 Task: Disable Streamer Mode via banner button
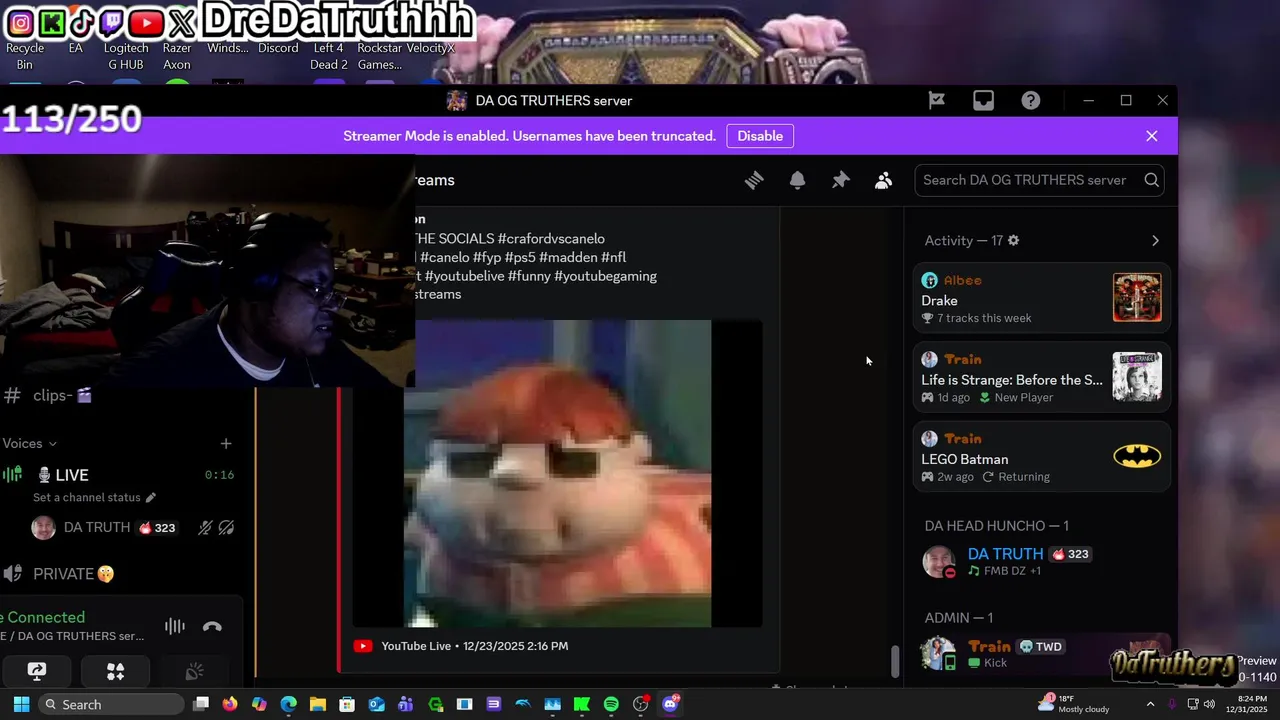coord(760,136)
